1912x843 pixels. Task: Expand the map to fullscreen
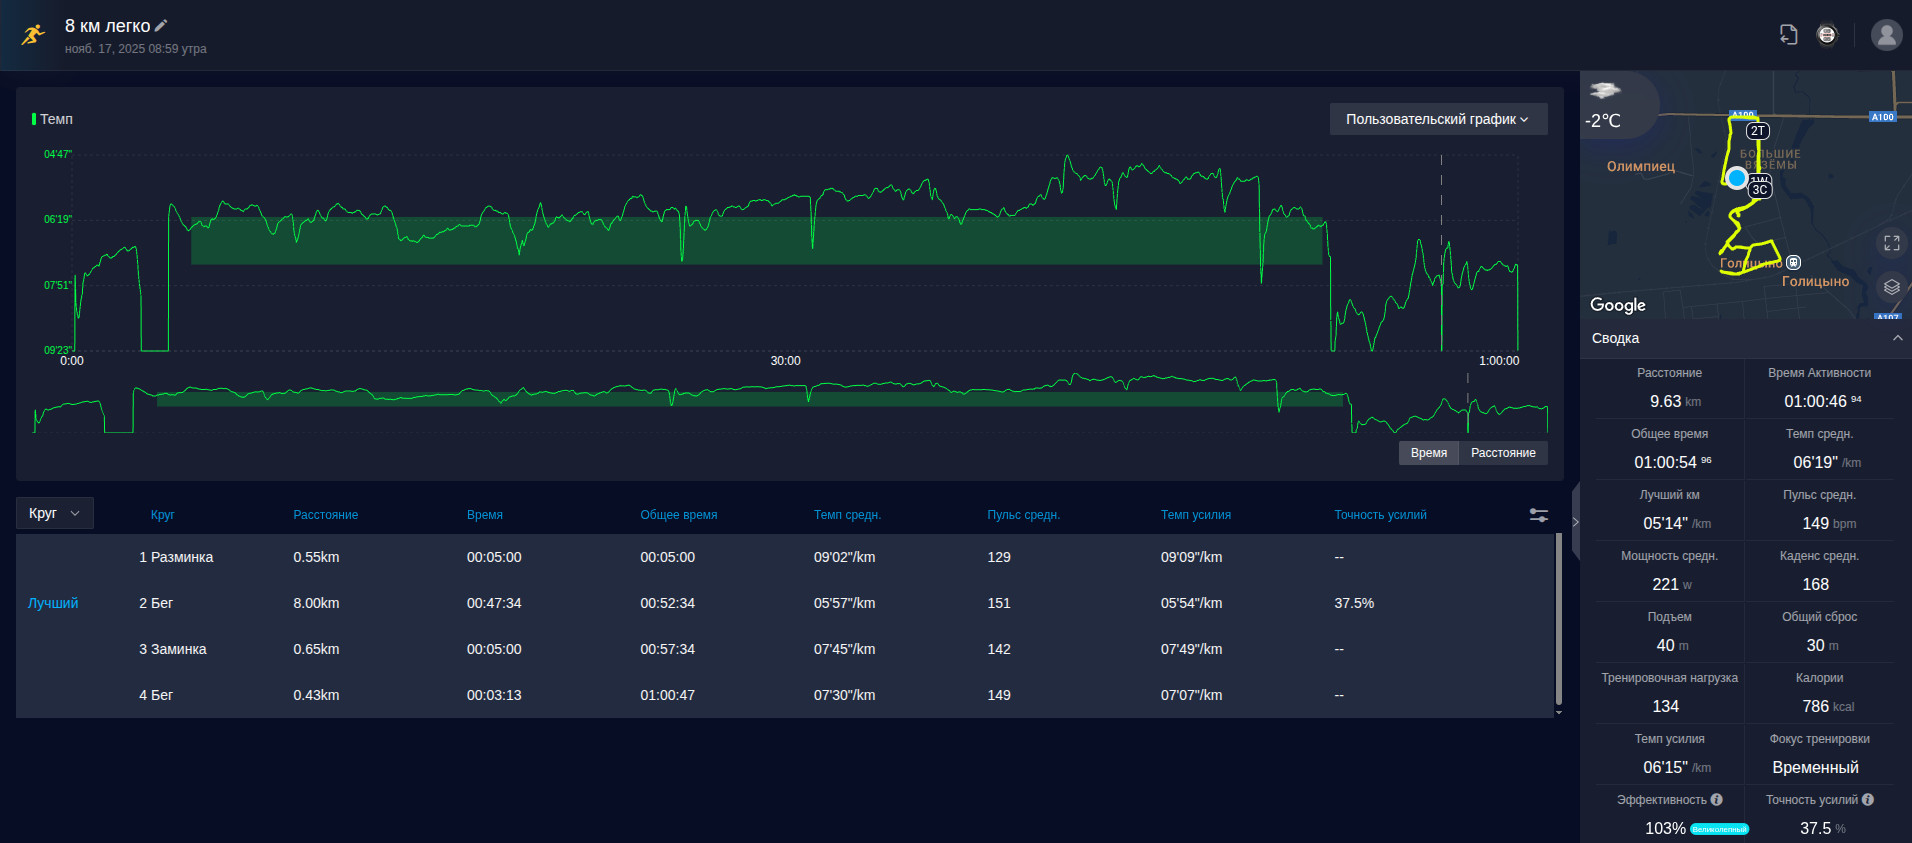coord(1892,243)
